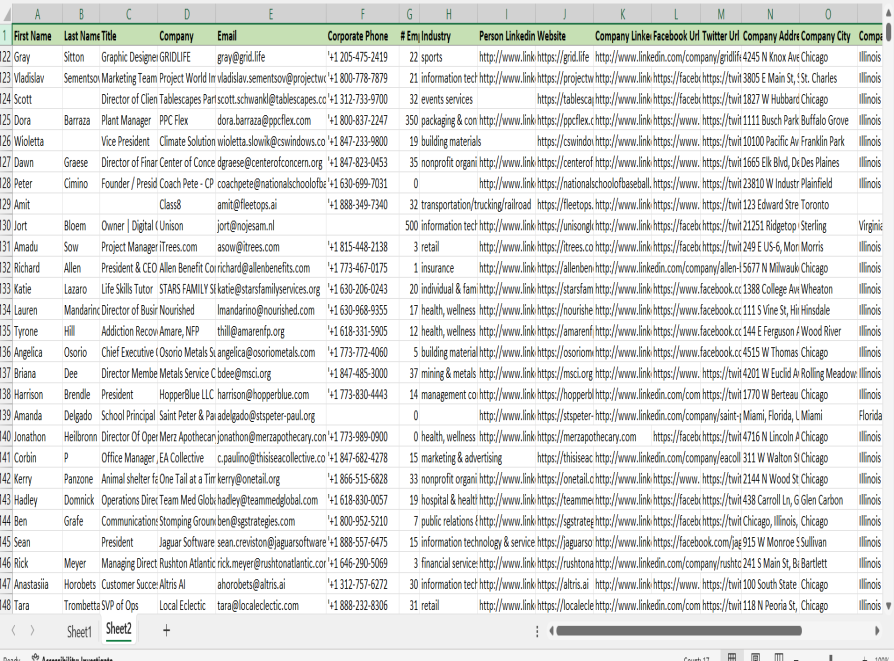Image resolution: width=894 pixels, height=661 pixels.
Task: Select row 122 header
Action: [6, 57]
